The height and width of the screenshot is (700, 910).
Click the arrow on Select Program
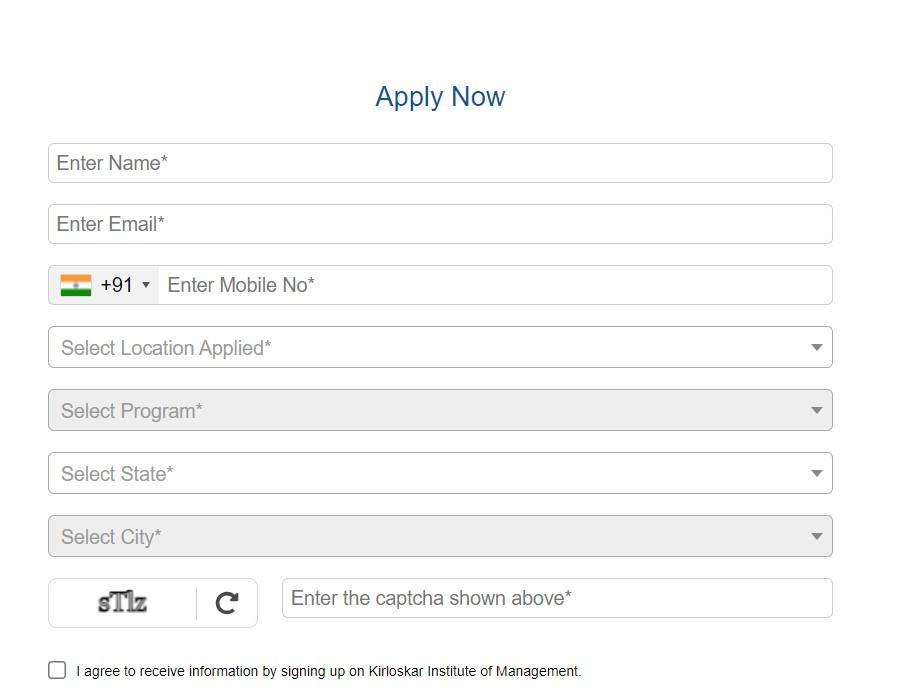click(x=816, y=411)
